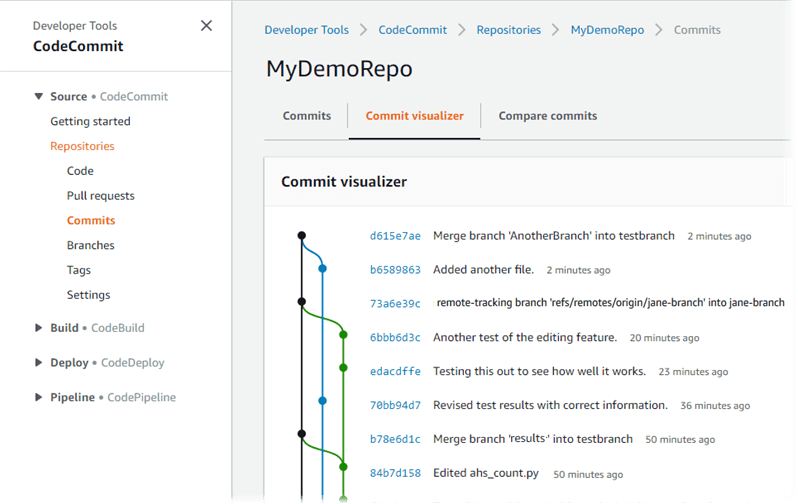Click the blue graph node for commit 70bb94d7

322,401
